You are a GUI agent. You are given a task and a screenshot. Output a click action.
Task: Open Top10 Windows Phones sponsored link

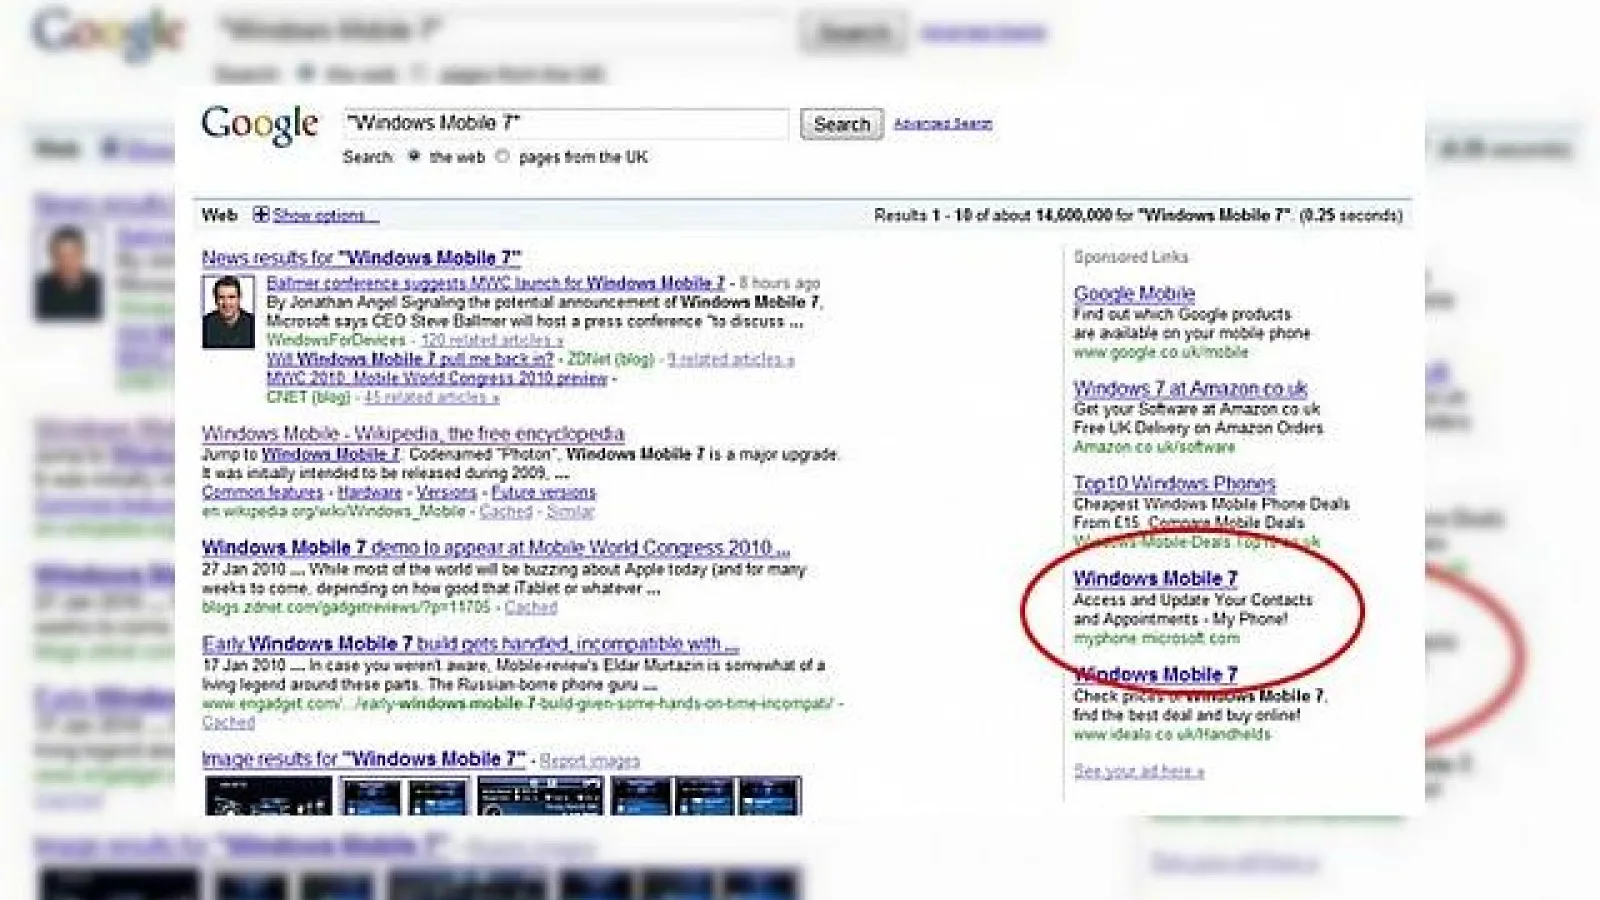pos(1174,483)
